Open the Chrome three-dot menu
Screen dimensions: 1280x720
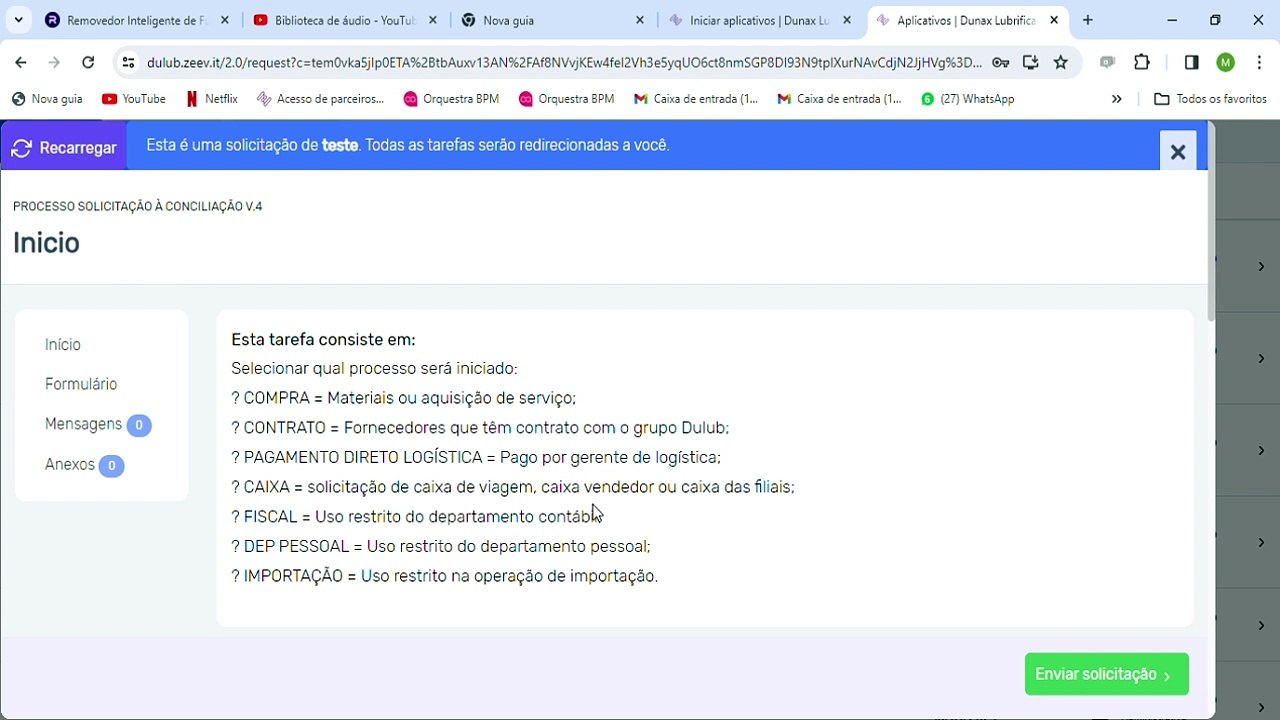coord(1259,62)
